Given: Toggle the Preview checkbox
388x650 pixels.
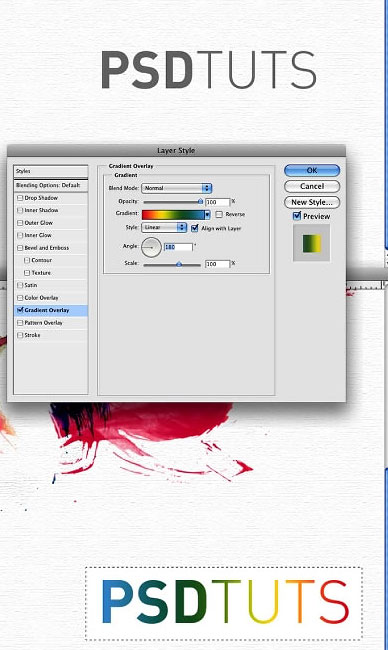Looking at the screenshot, I should coord(297,216).
